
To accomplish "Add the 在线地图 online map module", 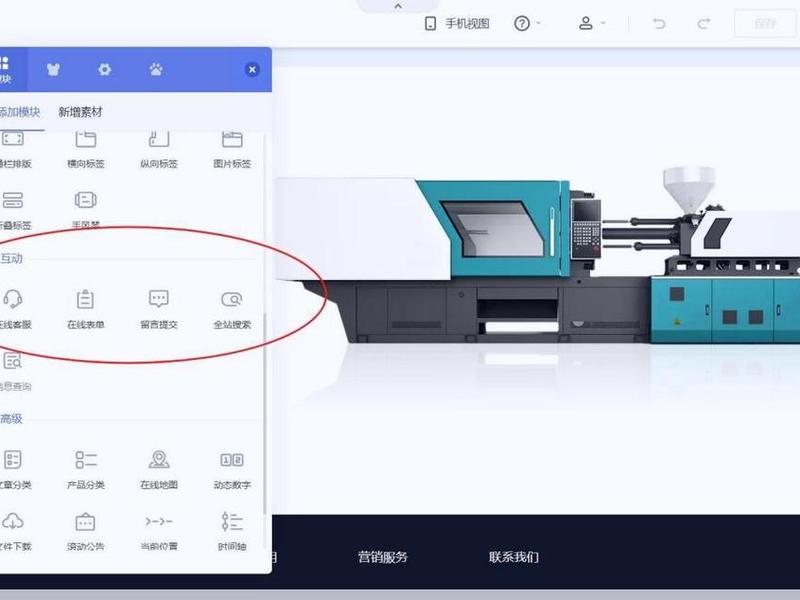I will click(159, 470).
